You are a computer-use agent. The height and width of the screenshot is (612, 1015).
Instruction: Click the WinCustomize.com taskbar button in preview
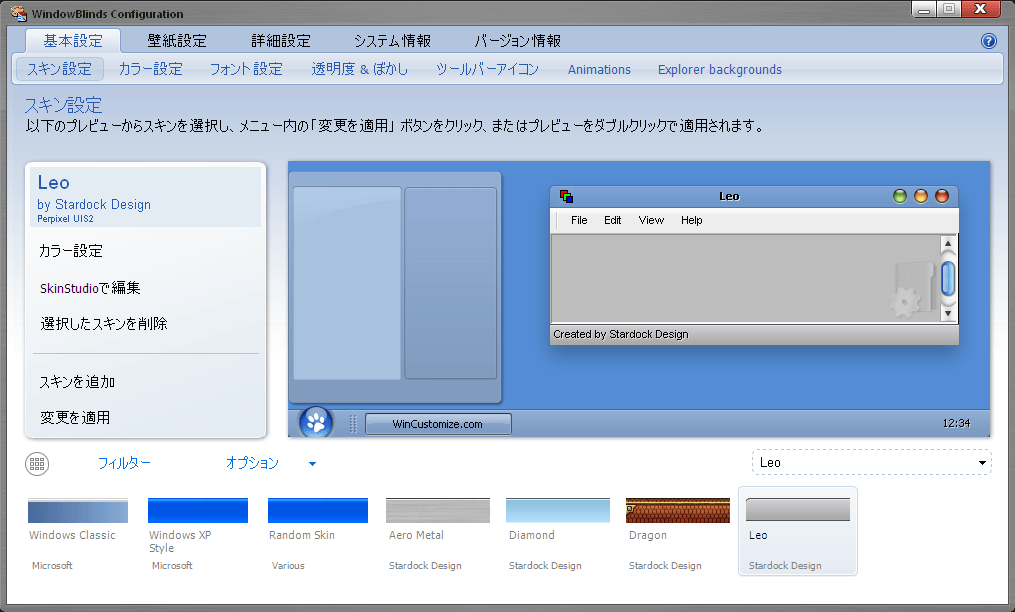tap(438, 424)
